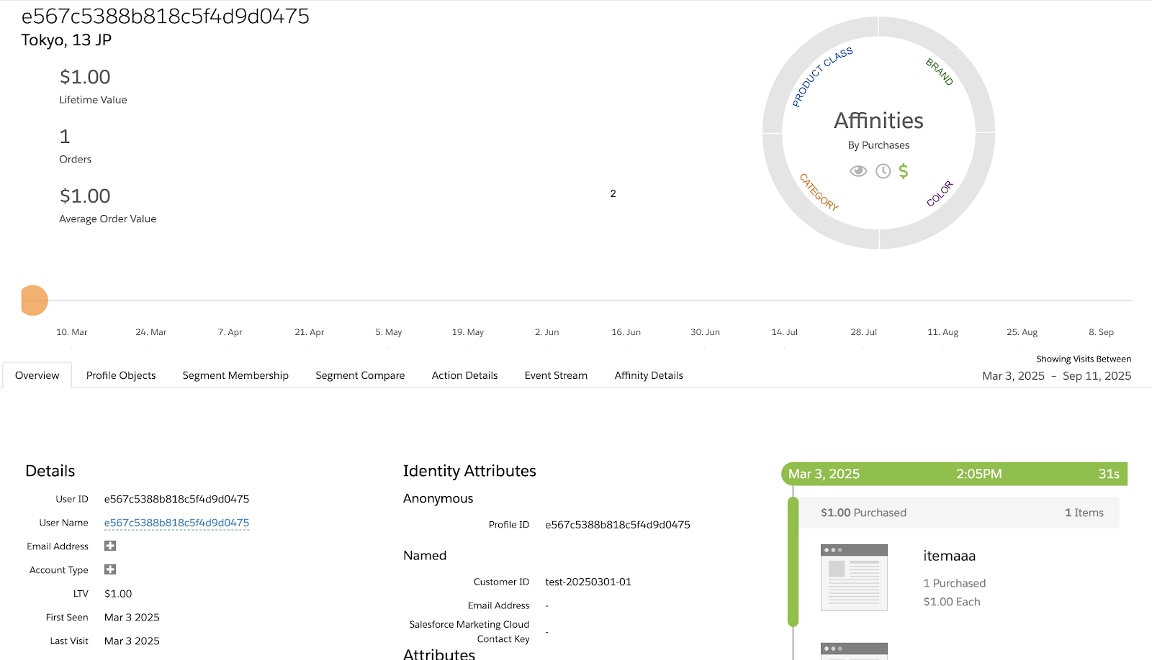This screenshot has height=660, width=1152.
Task: Collapse the Mar 3, 2025 session header
Action: pyautogui.click(x=953, y=474)
